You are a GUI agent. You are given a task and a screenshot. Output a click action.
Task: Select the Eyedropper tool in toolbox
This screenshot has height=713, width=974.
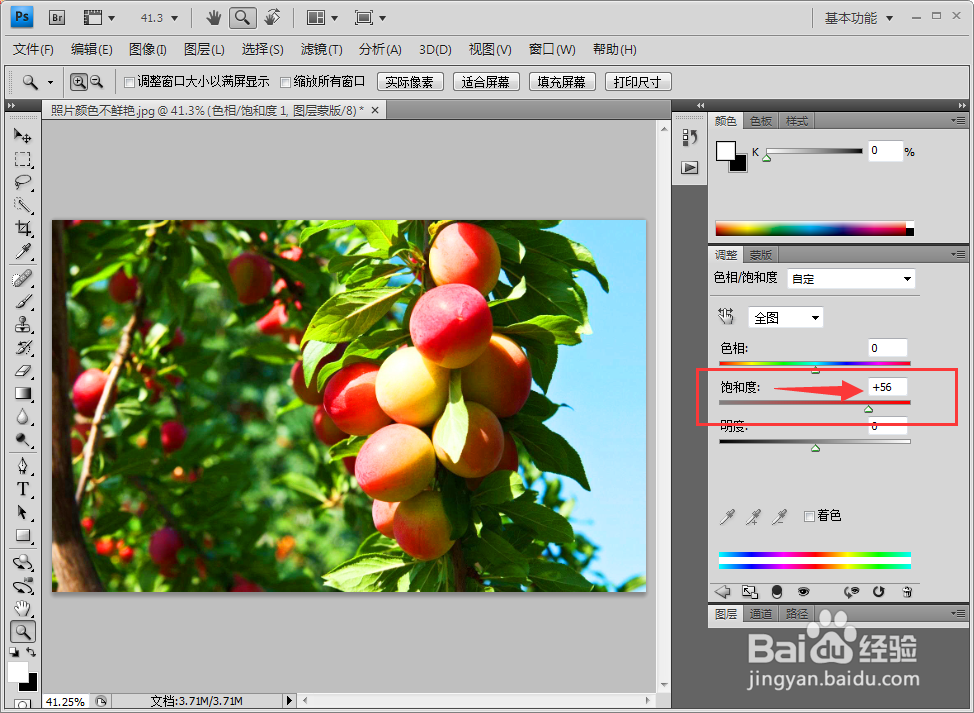tap(23, 252)
